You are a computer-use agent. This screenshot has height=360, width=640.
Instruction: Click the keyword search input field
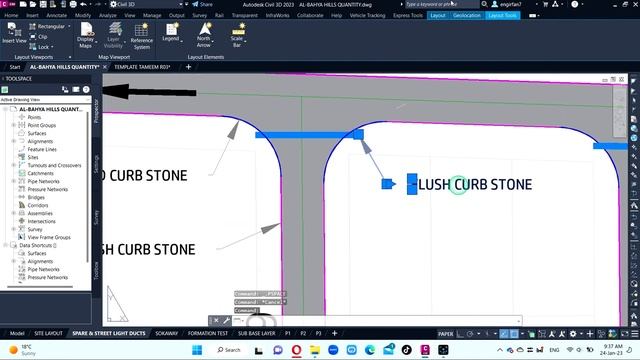tap(442, 4)
